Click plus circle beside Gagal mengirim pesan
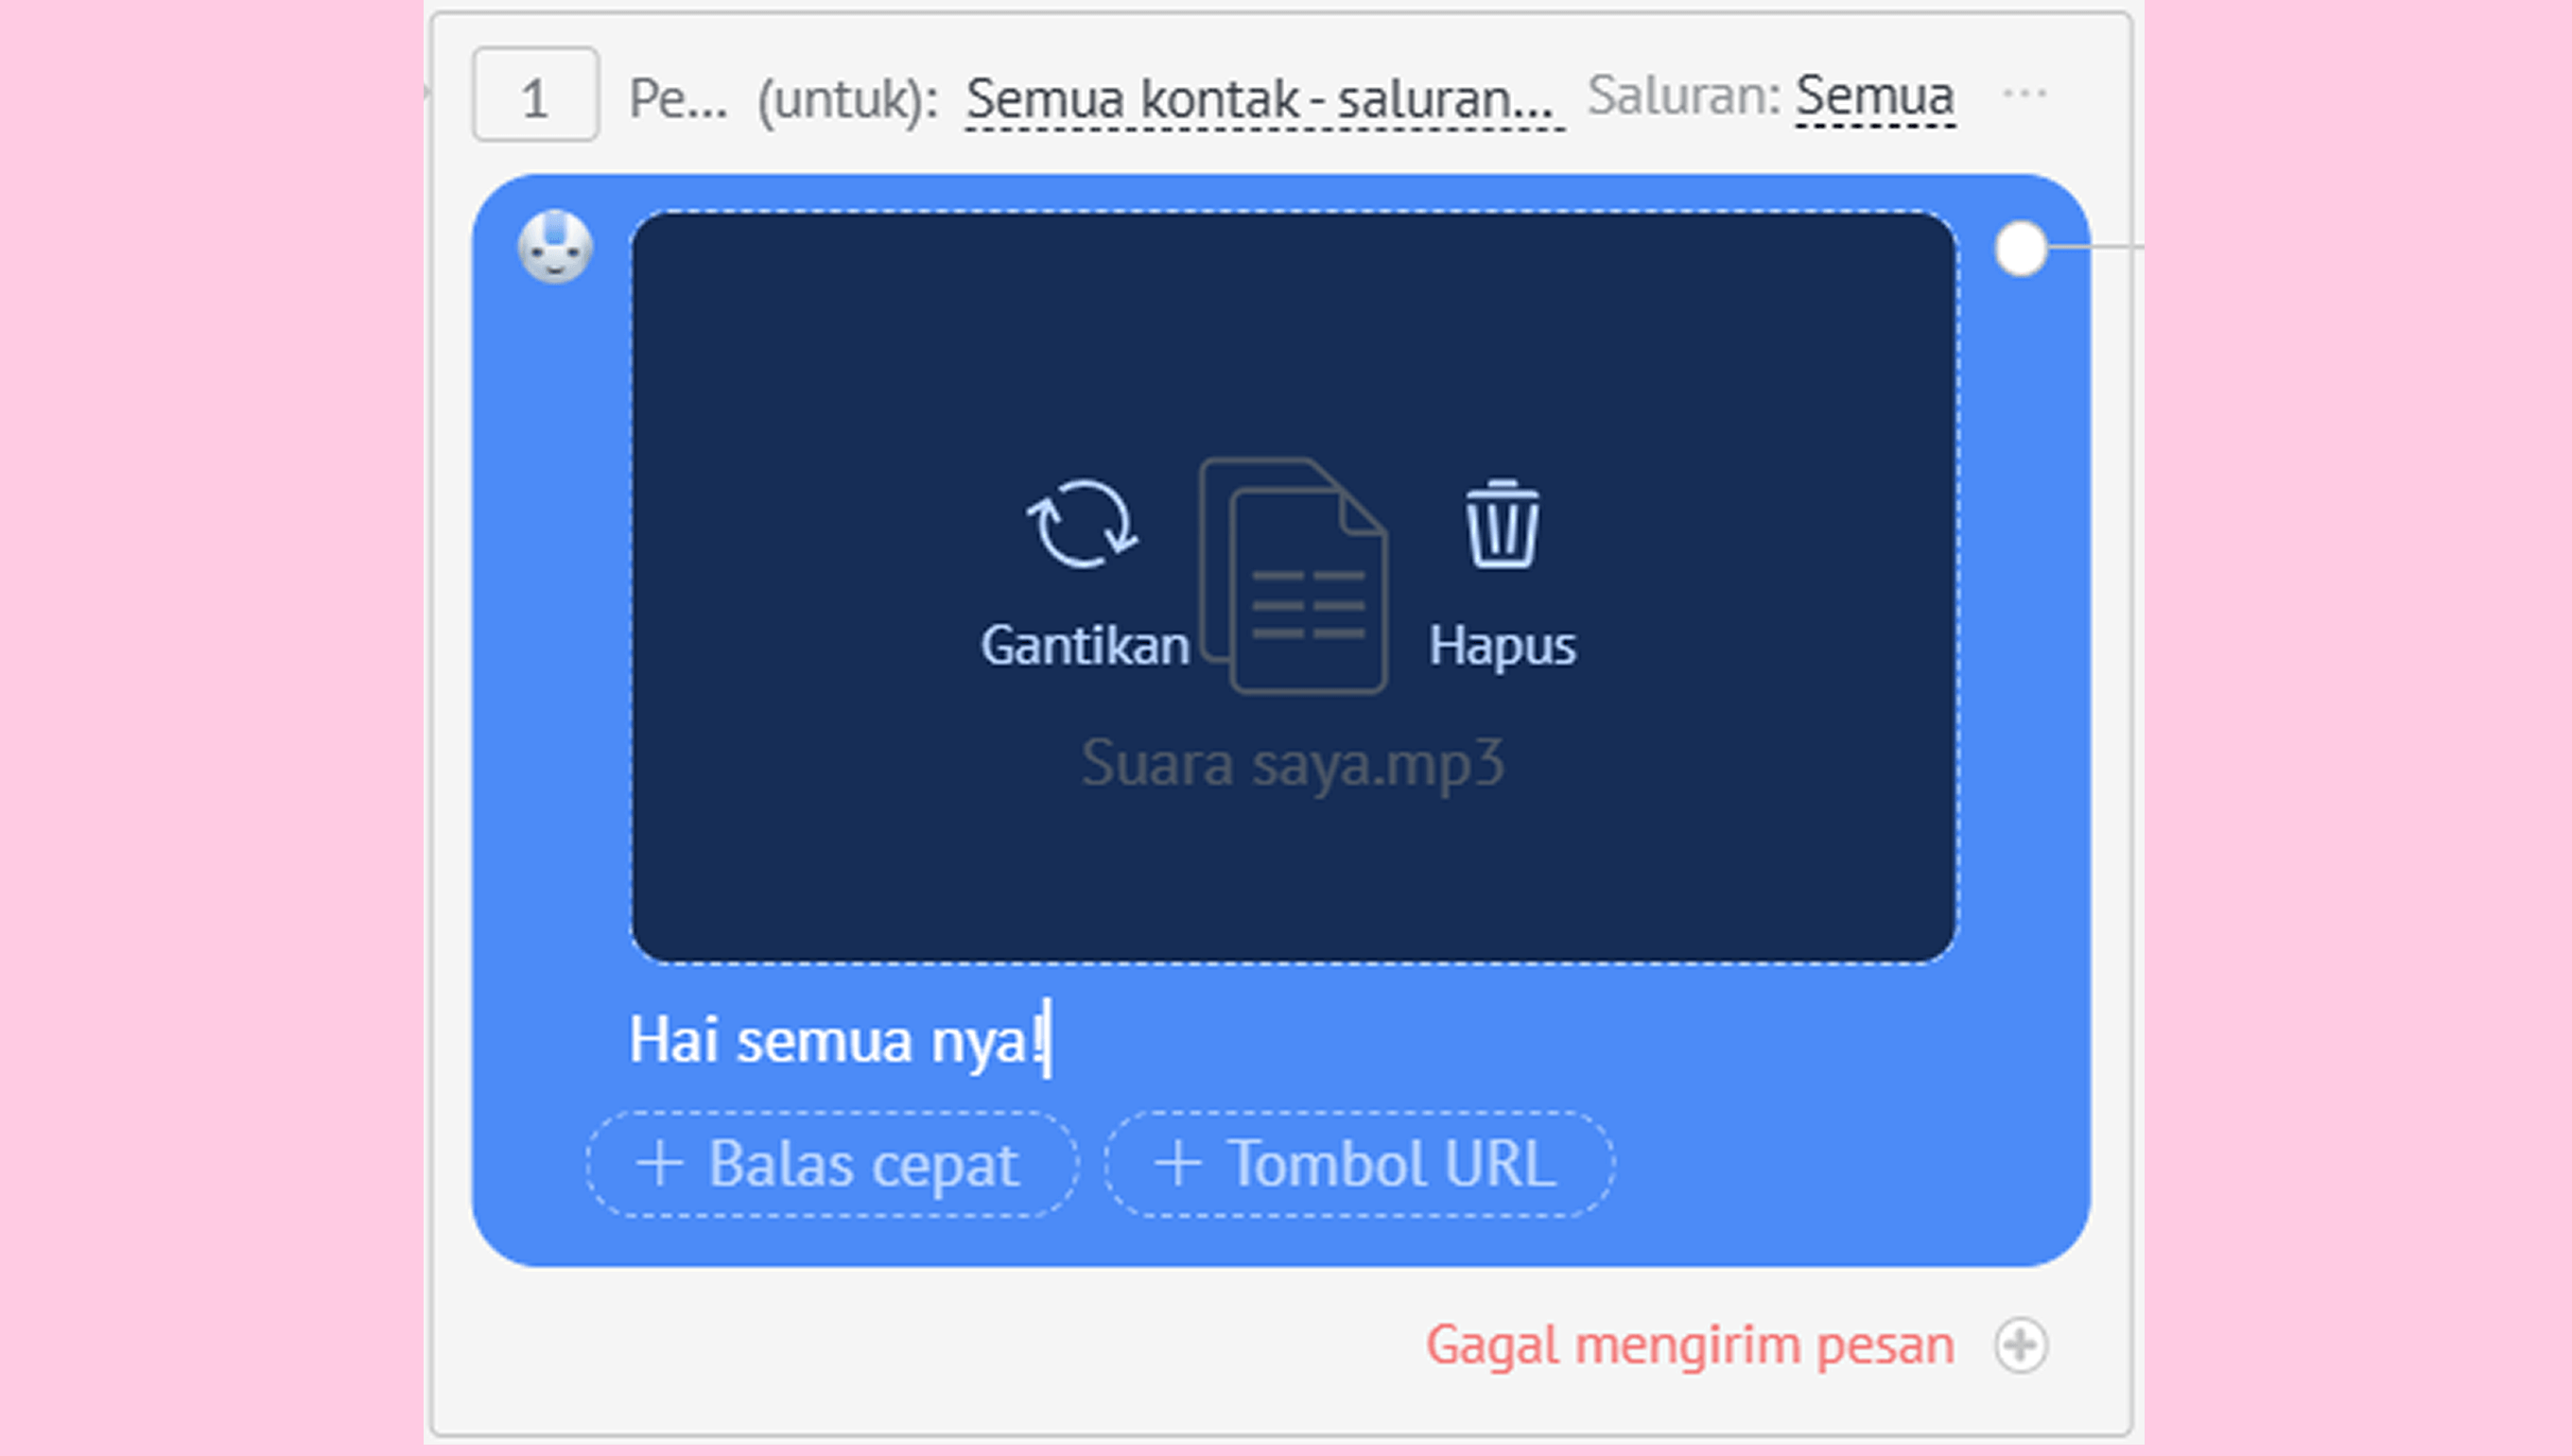 [x=2020, y=1345]
